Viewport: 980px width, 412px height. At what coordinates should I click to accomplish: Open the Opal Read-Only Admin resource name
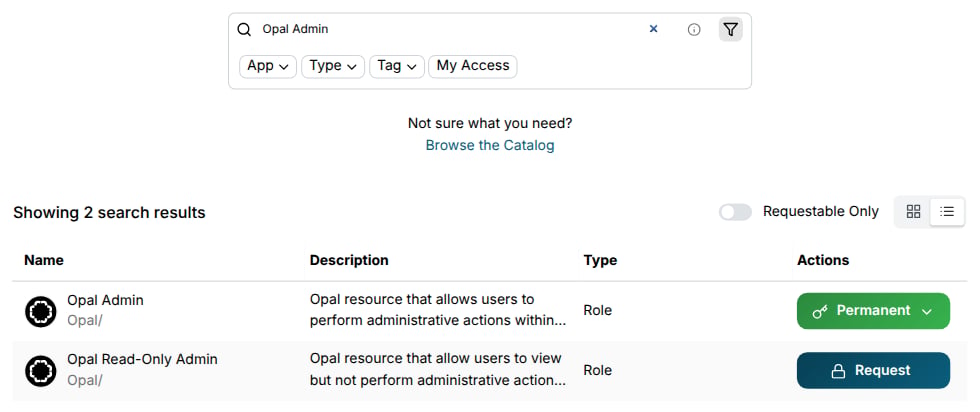(142, 359)
